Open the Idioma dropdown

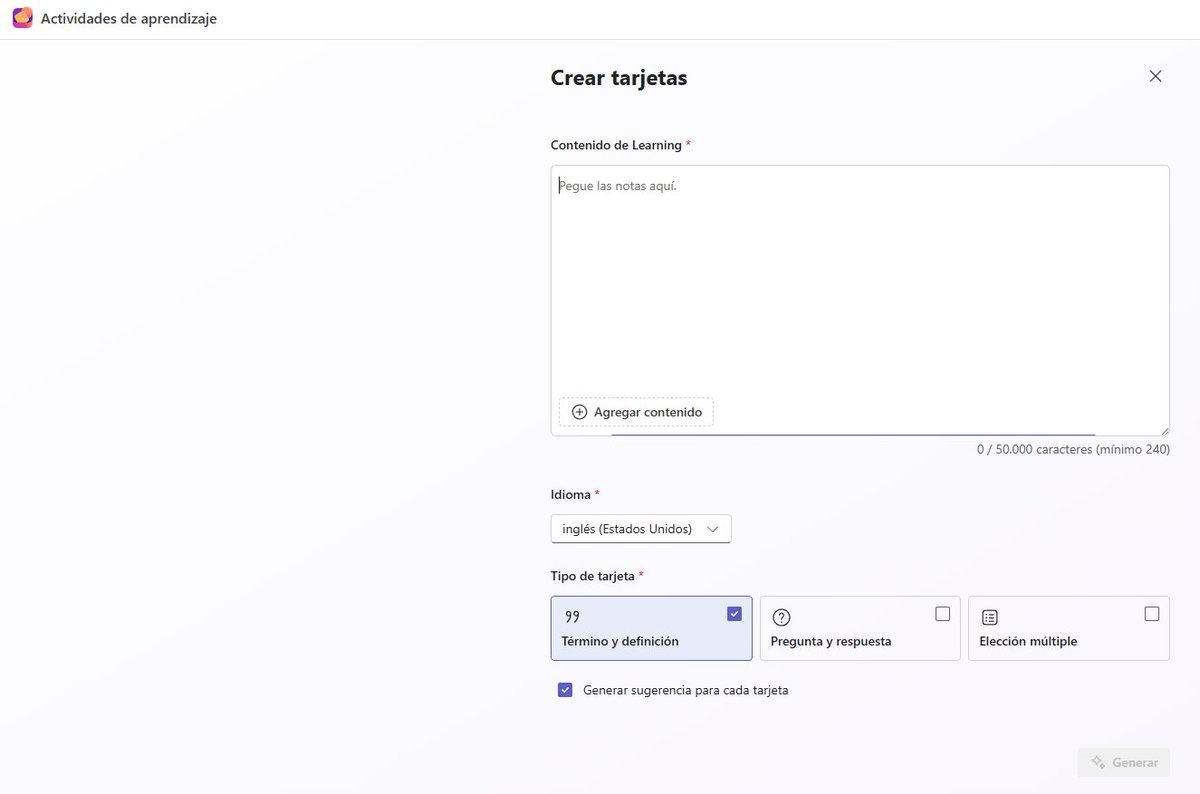tap(641, 529)
